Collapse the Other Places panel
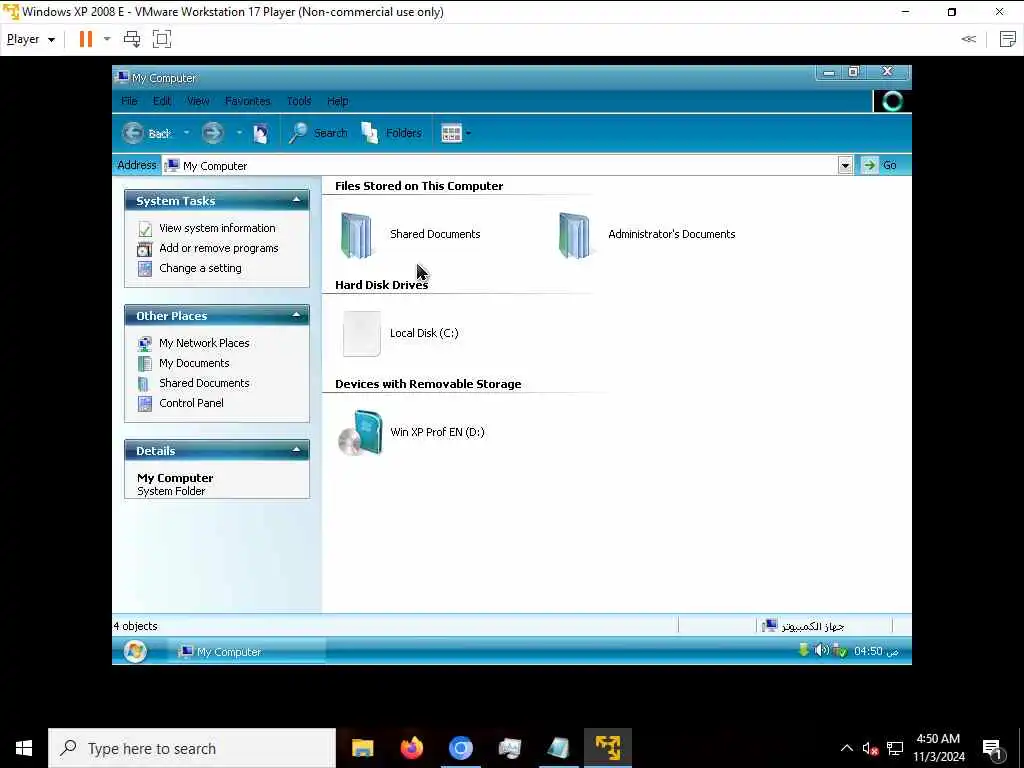This screenshot has width=1024, height=768. [x=296, y=315]
